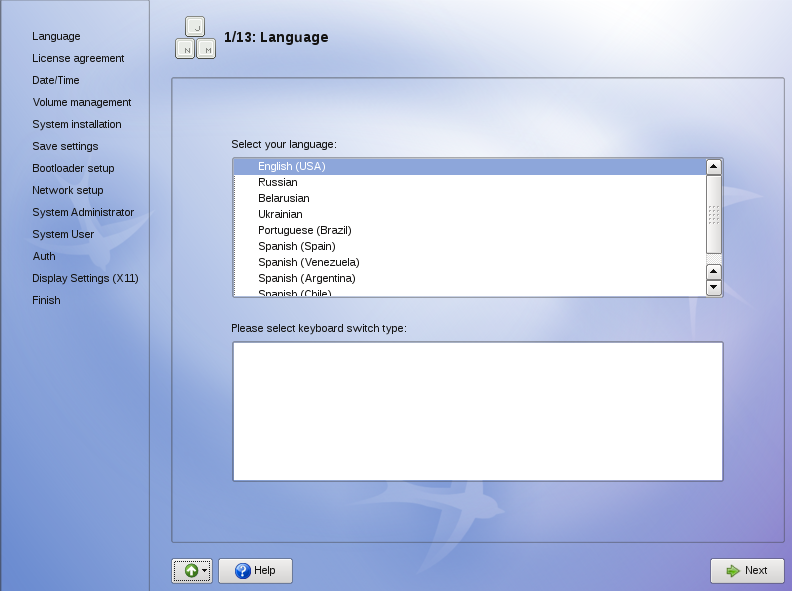
Task: Jump to Display Settings (X11) sidebar step
Action: click(x=85, y=278)
